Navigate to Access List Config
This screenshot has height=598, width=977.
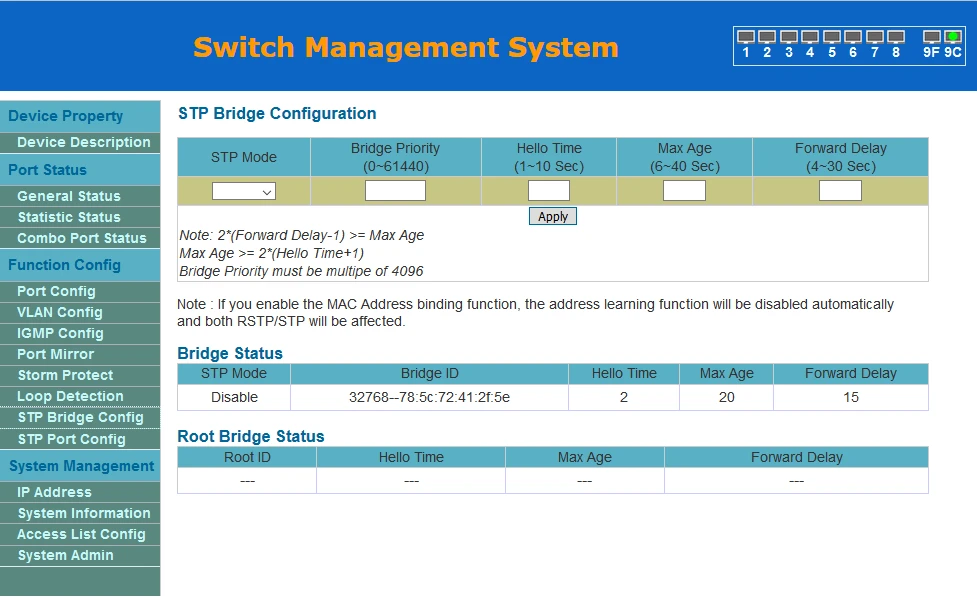coord(81,534)
